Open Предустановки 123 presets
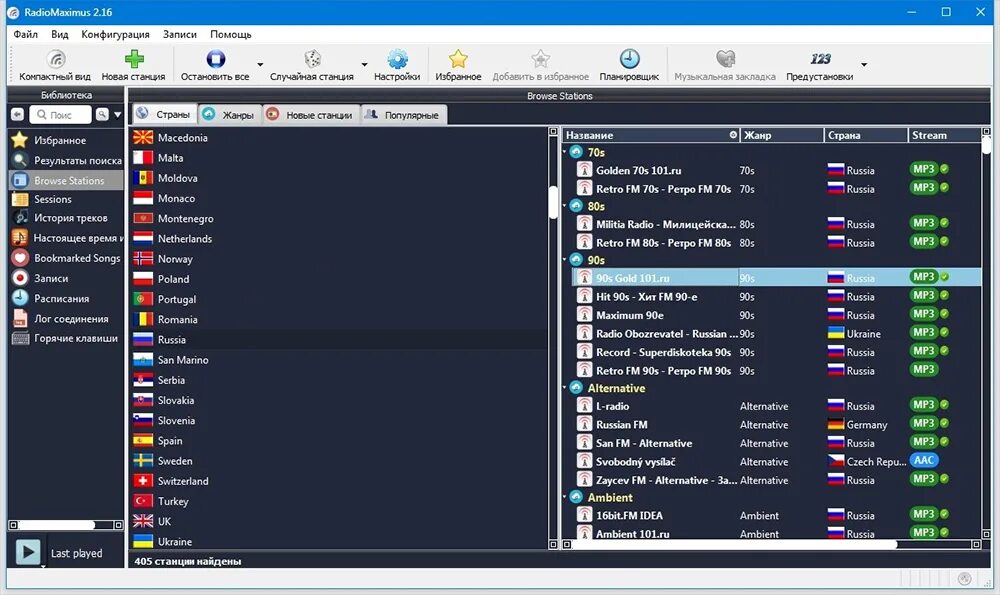1000x595 pixels. [x=820, y=66]
